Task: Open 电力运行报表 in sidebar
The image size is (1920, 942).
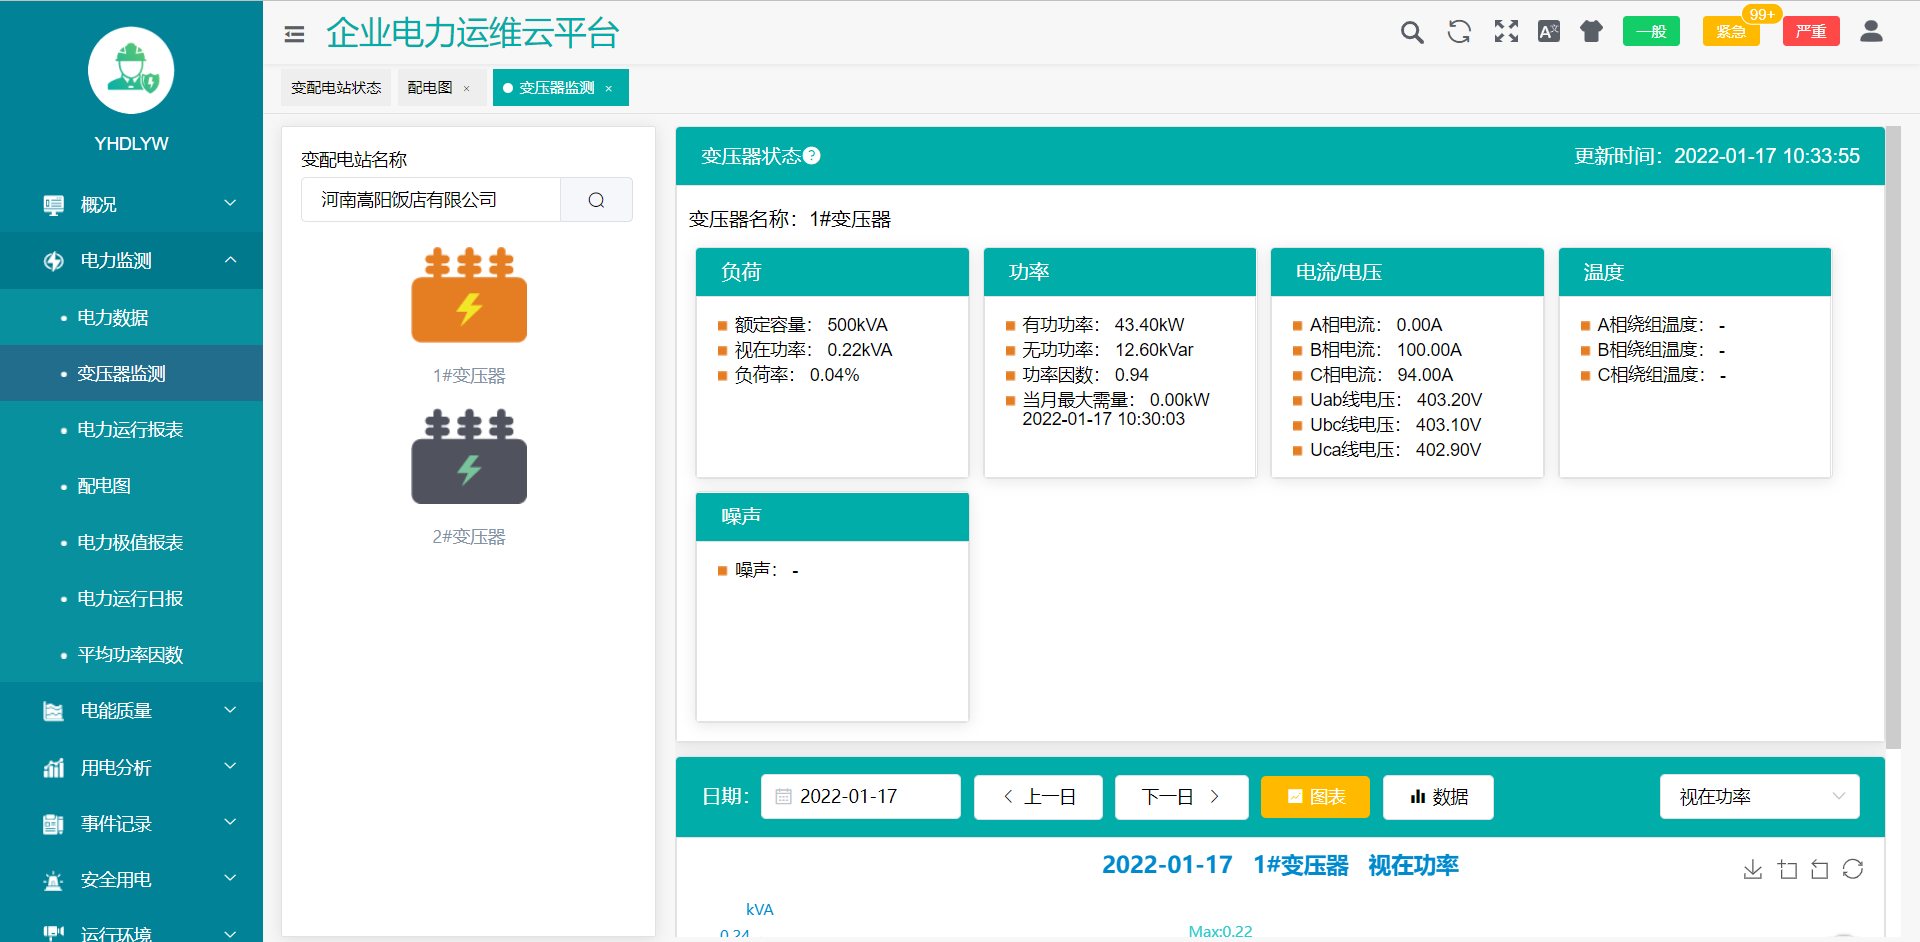Action: point(130,430)
